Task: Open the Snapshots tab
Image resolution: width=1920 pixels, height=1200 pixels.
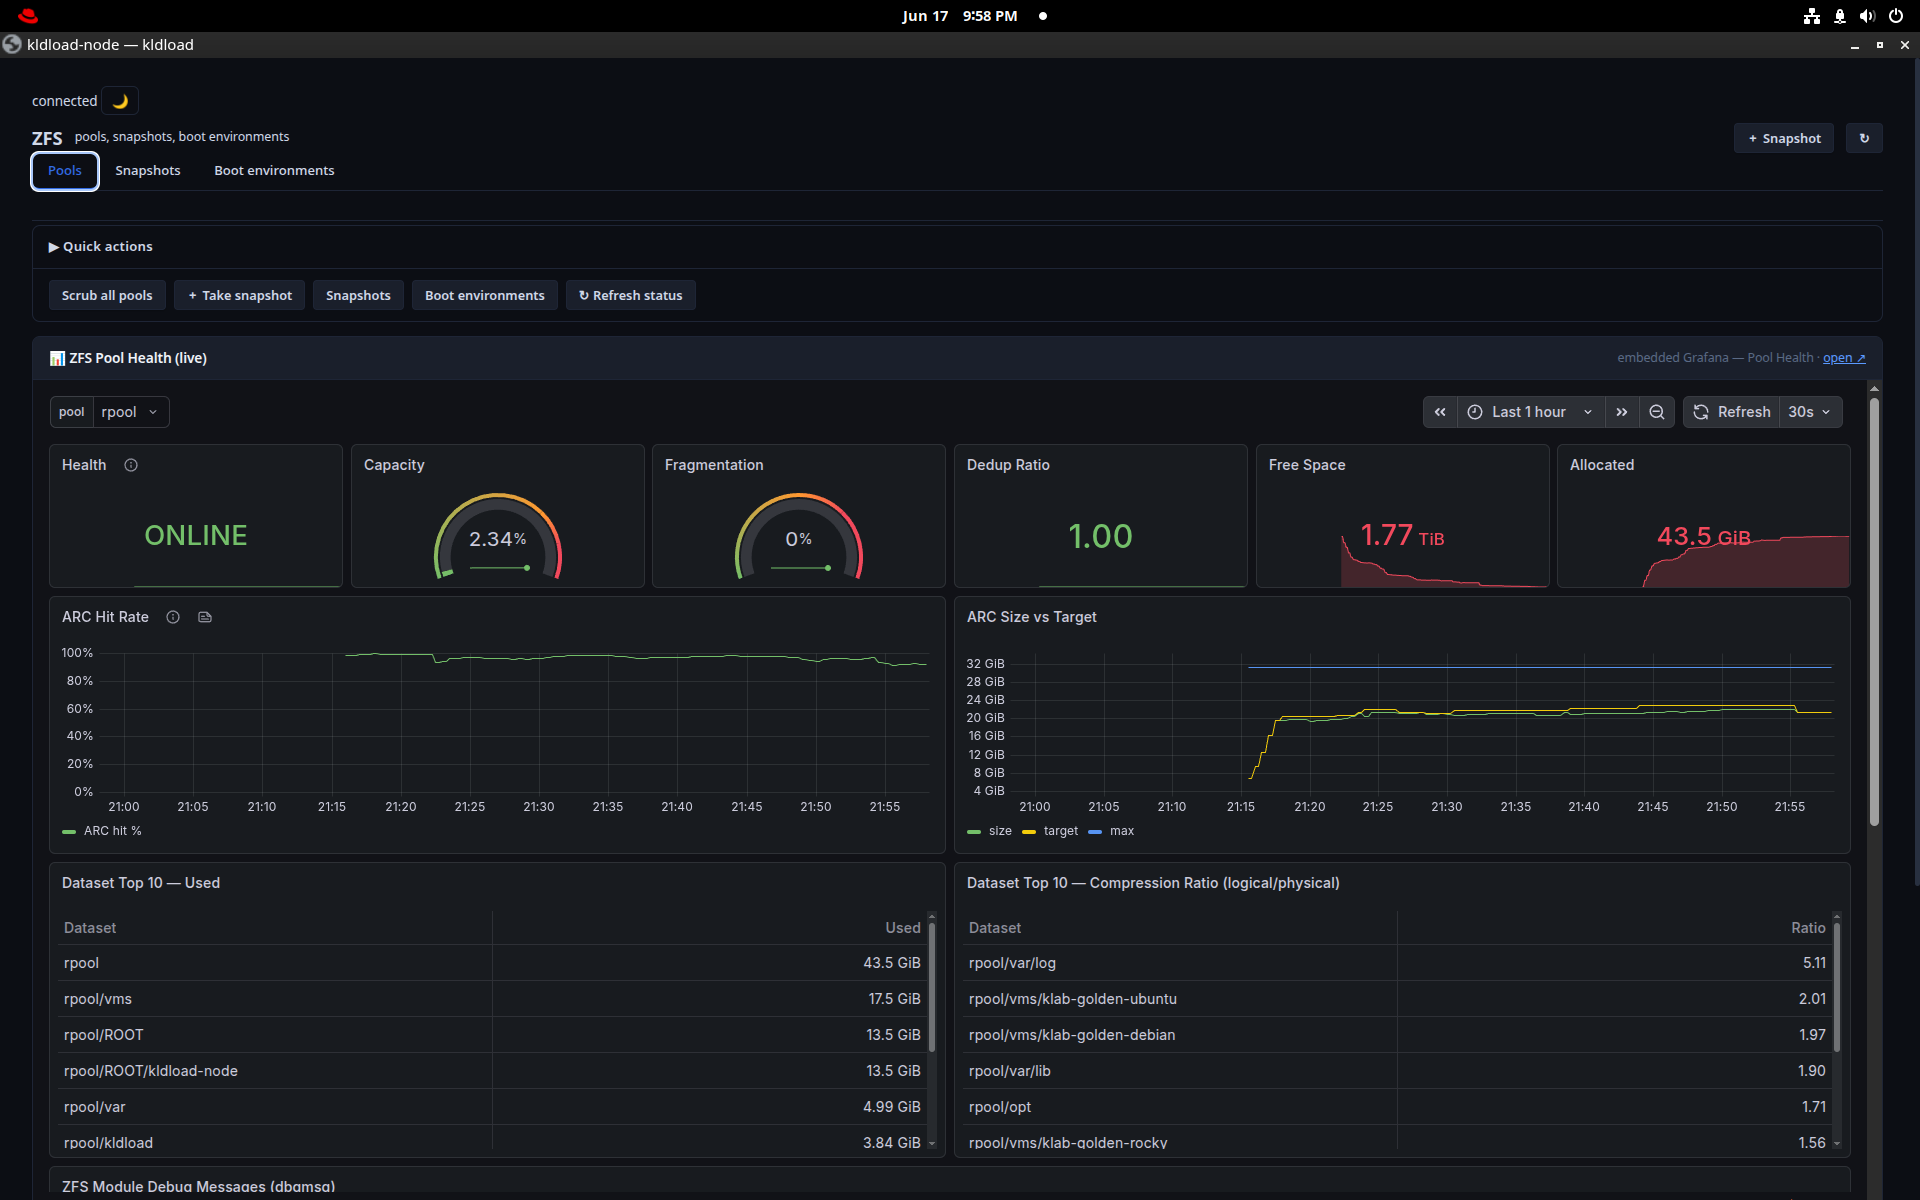Action: click(x=148, y=171)
